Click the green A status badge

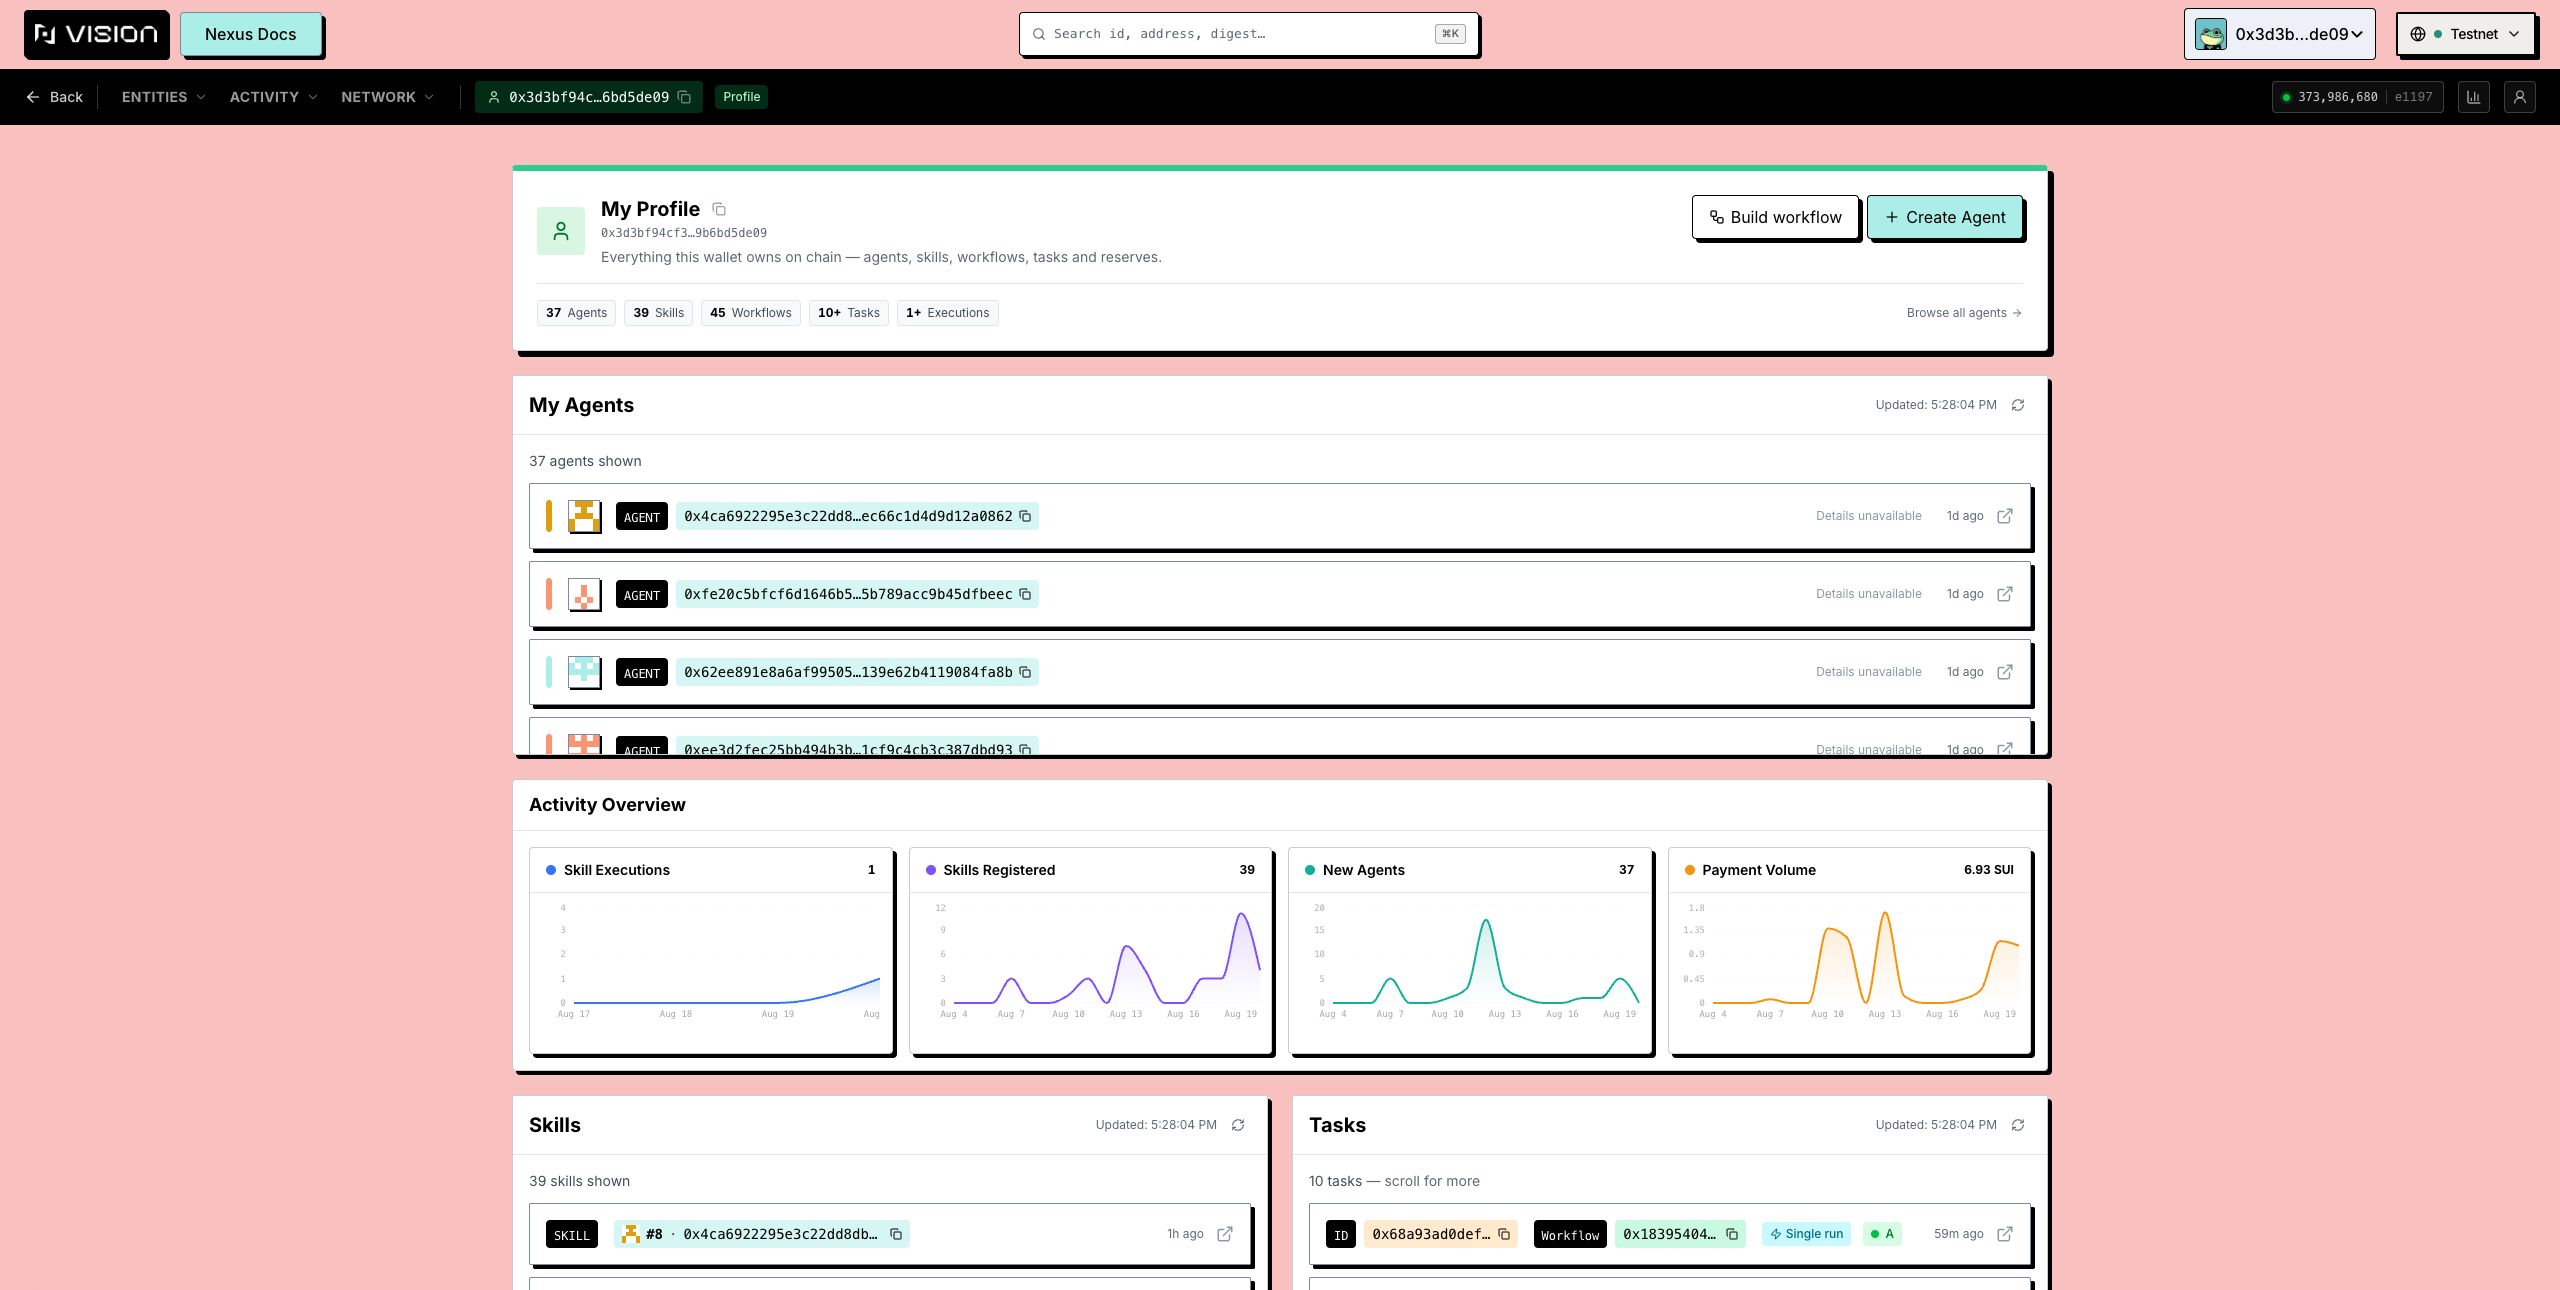click(1882, 1234)
